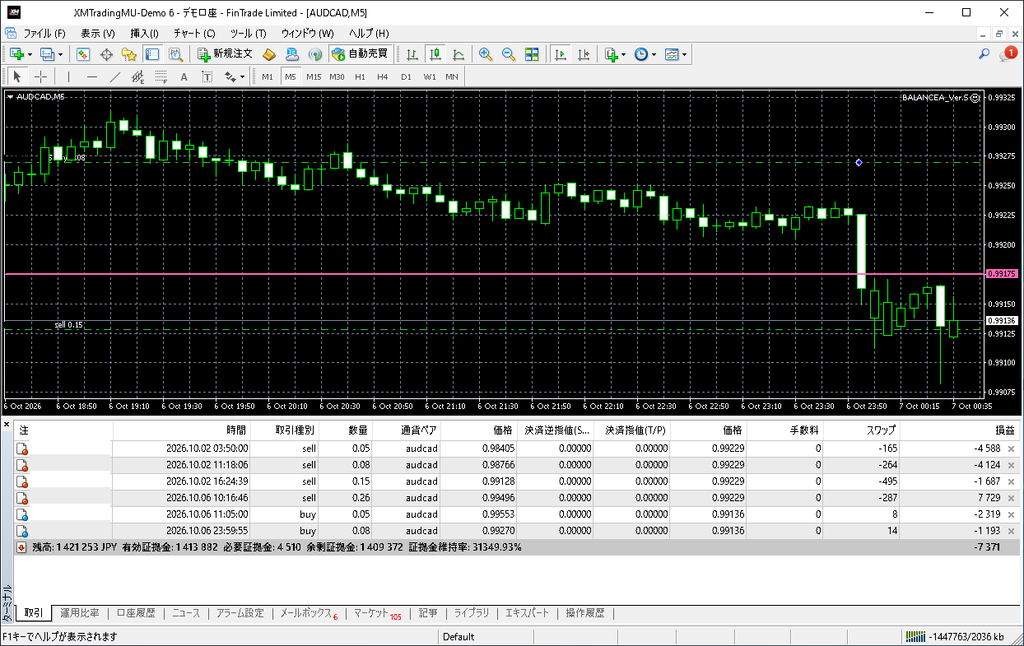The height and width of the screenshot is (646, 1024).
Task: Open the Market Watch window icon
Action: pos(83,55)
